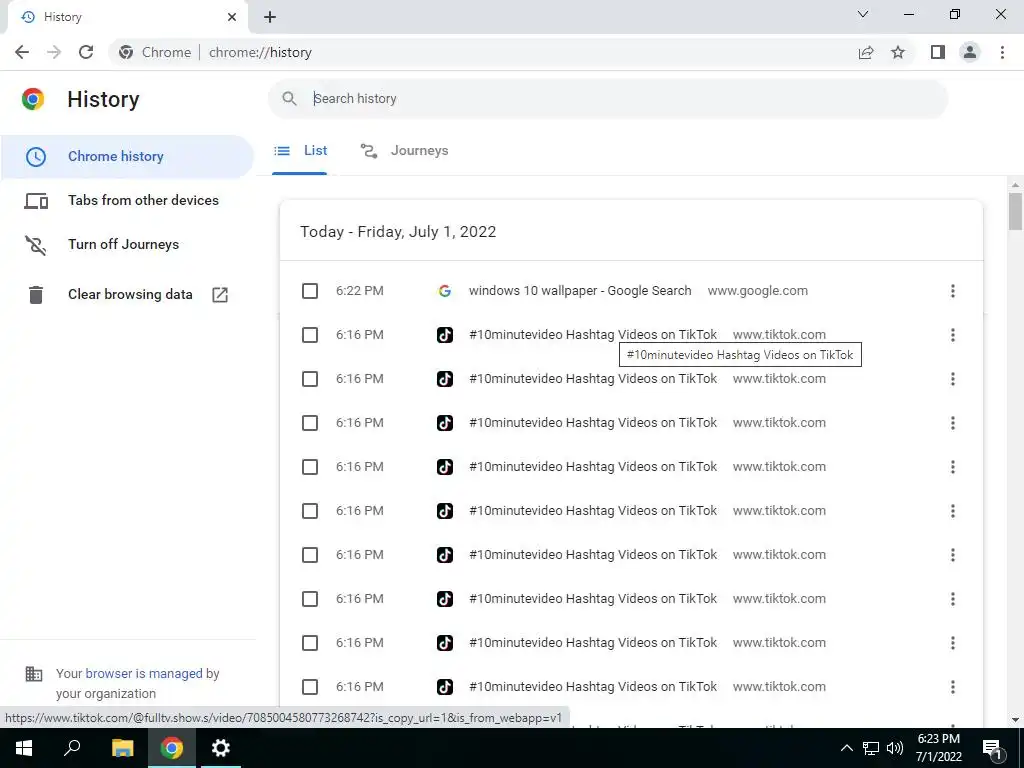Select the History browser tab
Viewport: 1024px width, 768px height.
click(x=127, y=17)
